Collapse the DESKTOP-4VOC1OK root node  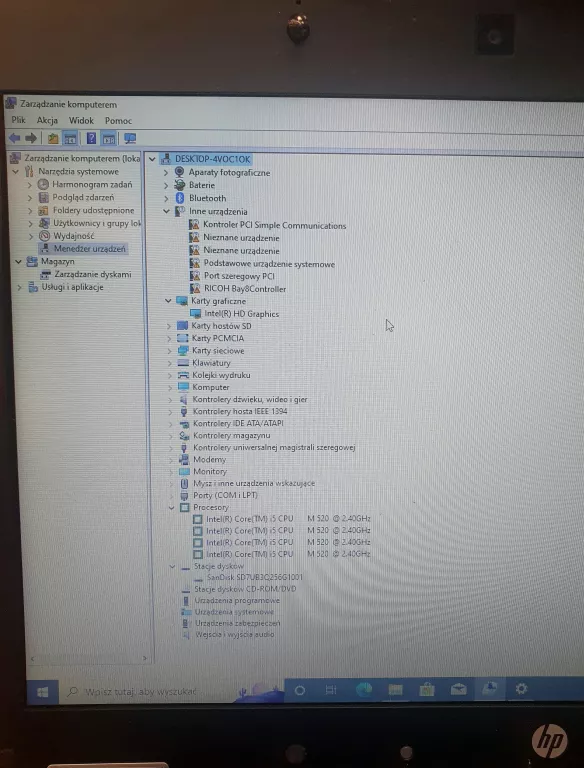tap(152, 159)
